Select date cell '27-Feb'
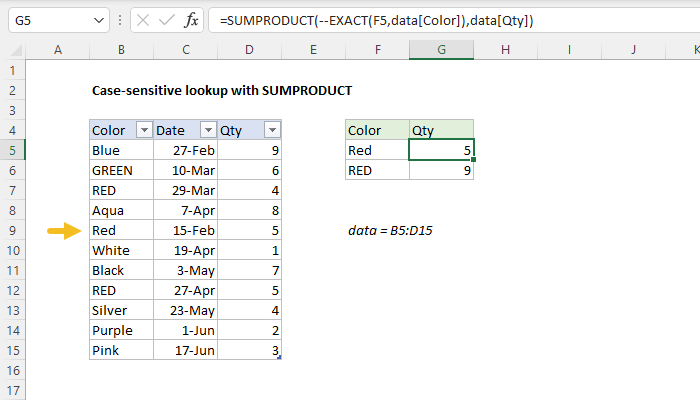This screenshot has height=400, width=700. coord(186,150)
